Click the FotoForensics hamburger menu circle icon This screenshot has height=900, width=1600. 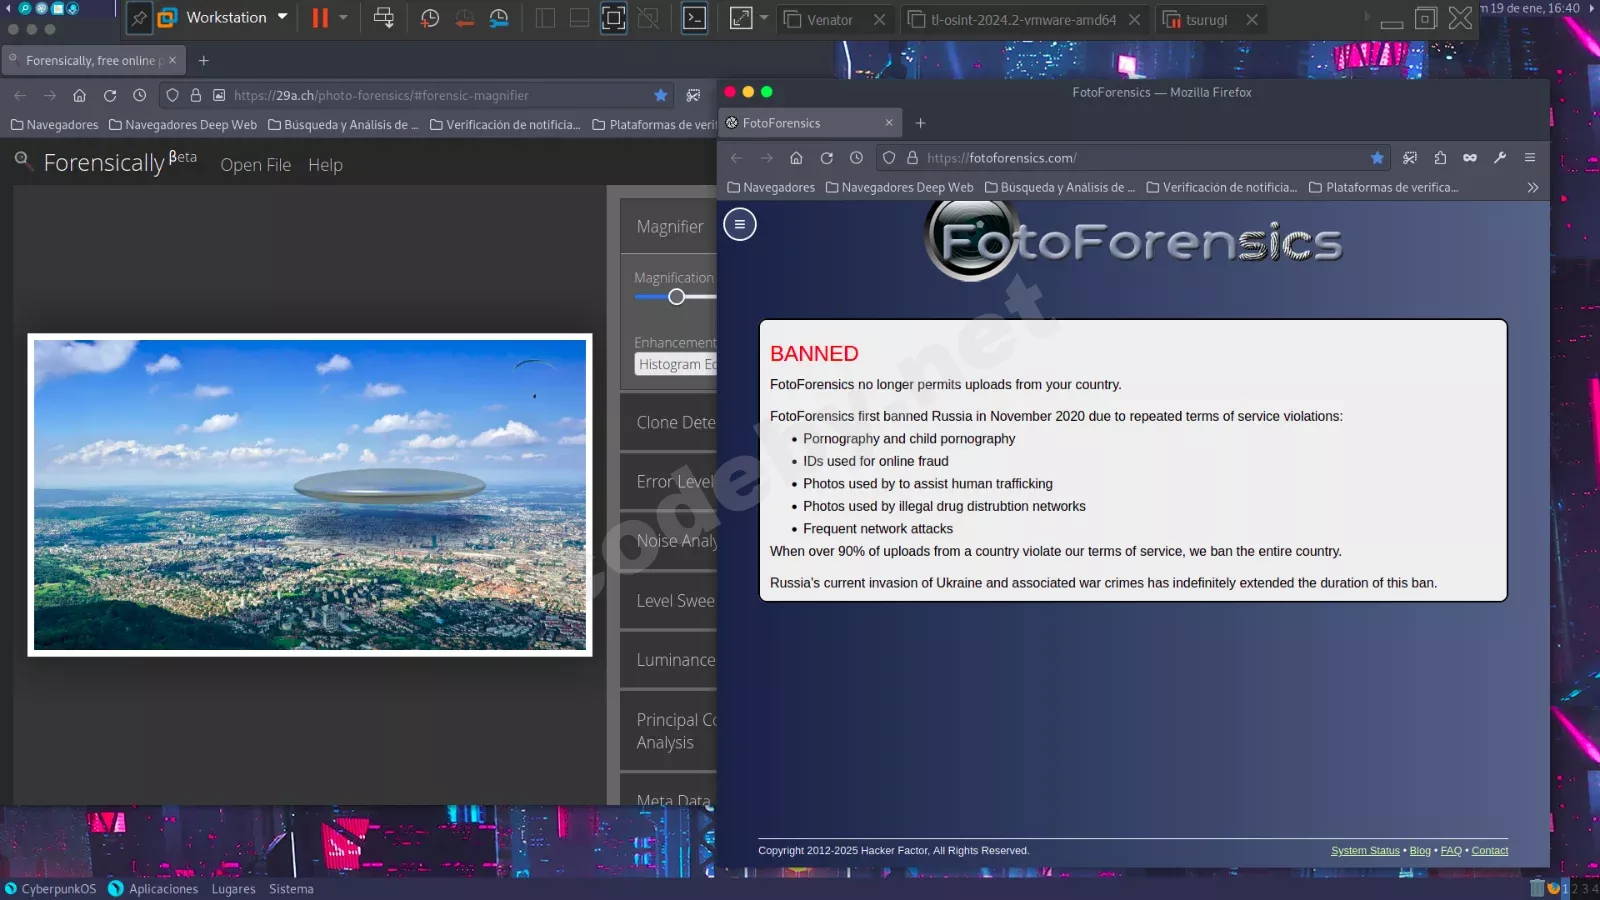(740, 224)
